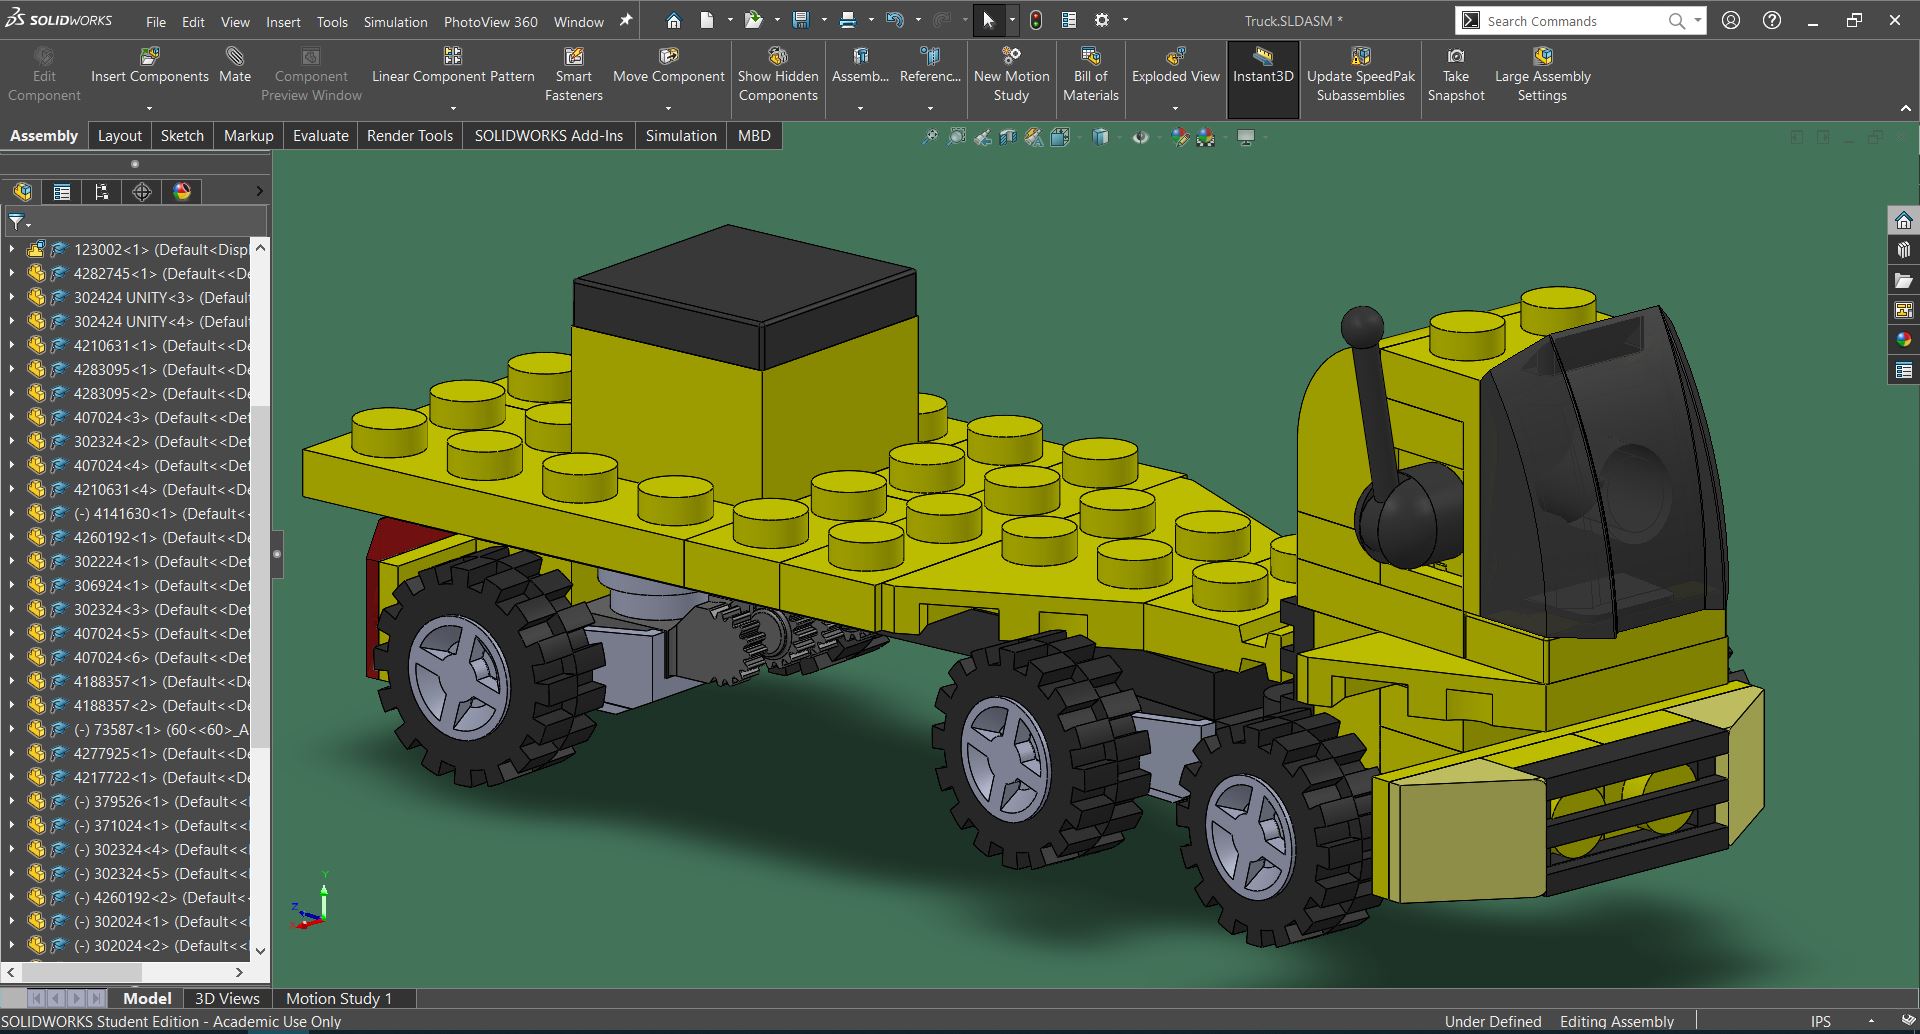1920x1034 pixels.
Task: Open the Save button dropdown arrow
Action: tap(824, 20)
